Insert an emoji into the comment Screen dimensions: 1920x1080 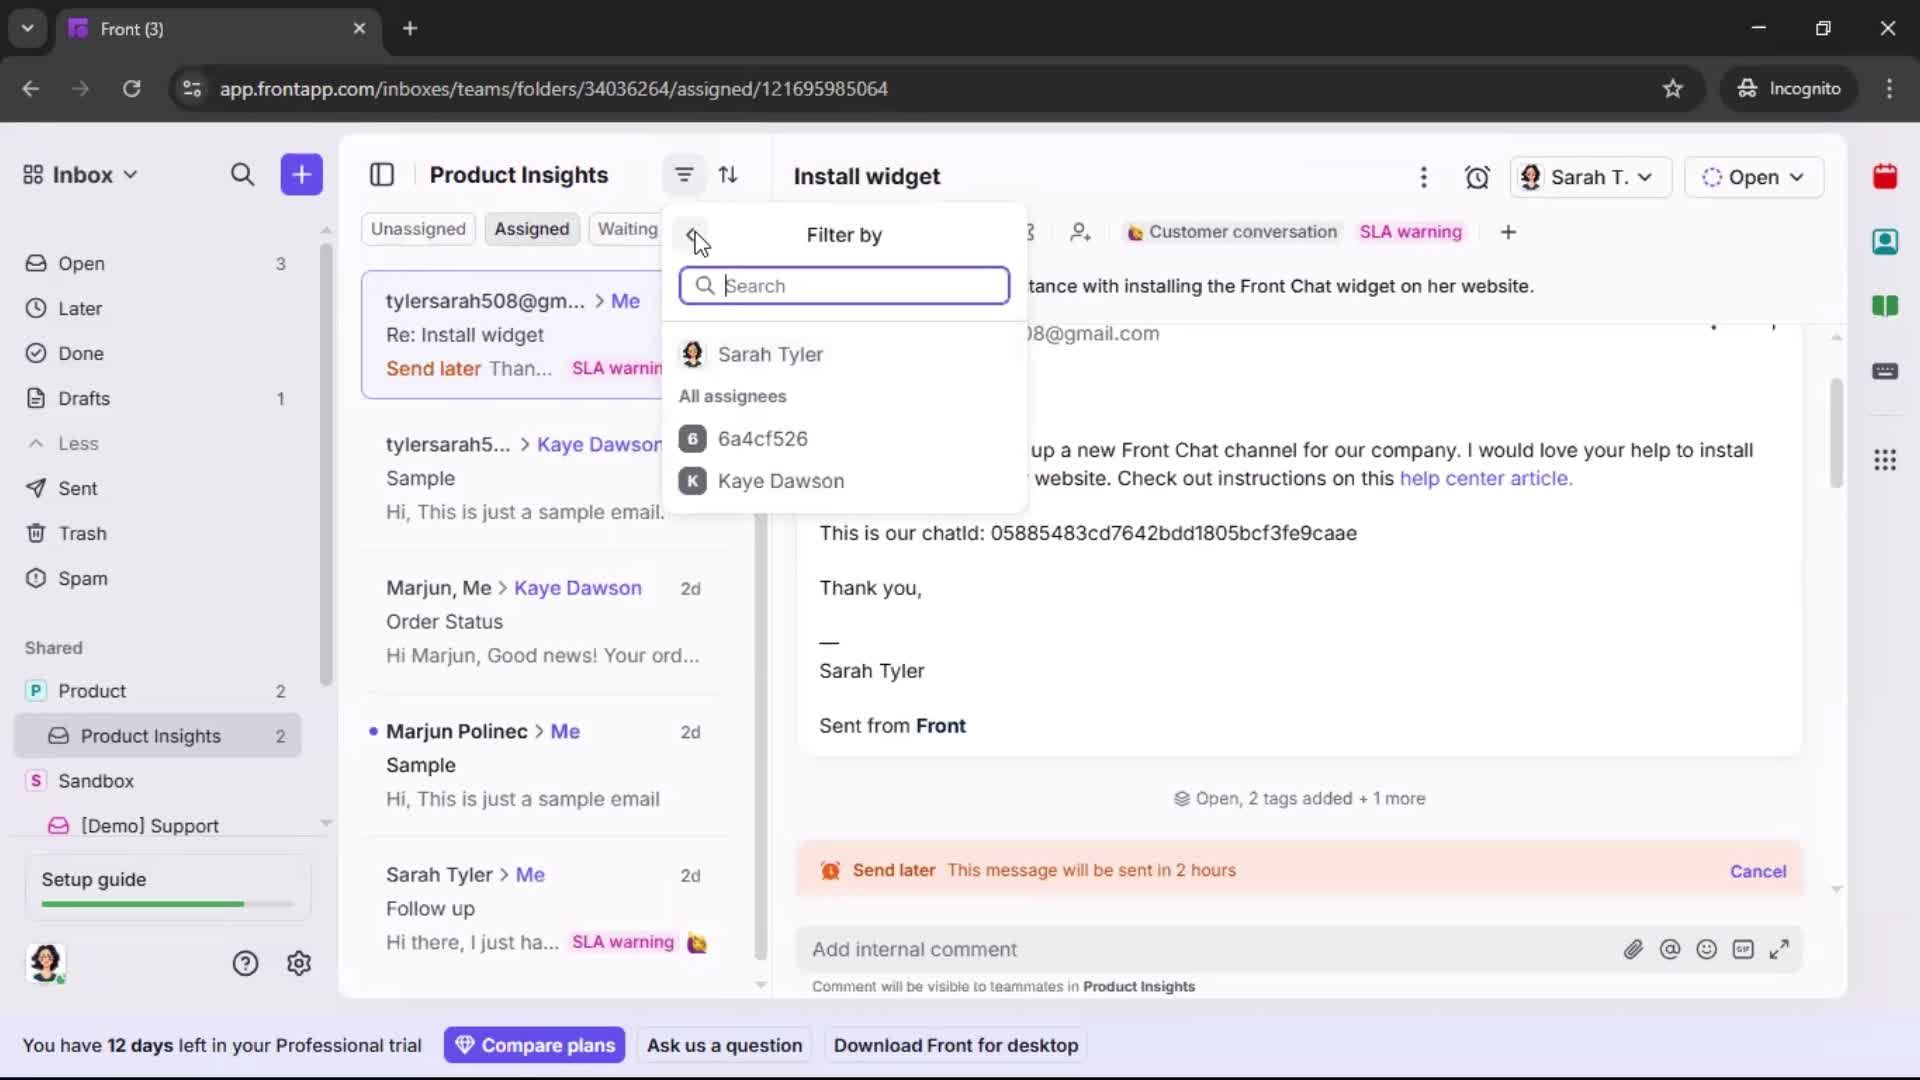[x=1707, y=949]
